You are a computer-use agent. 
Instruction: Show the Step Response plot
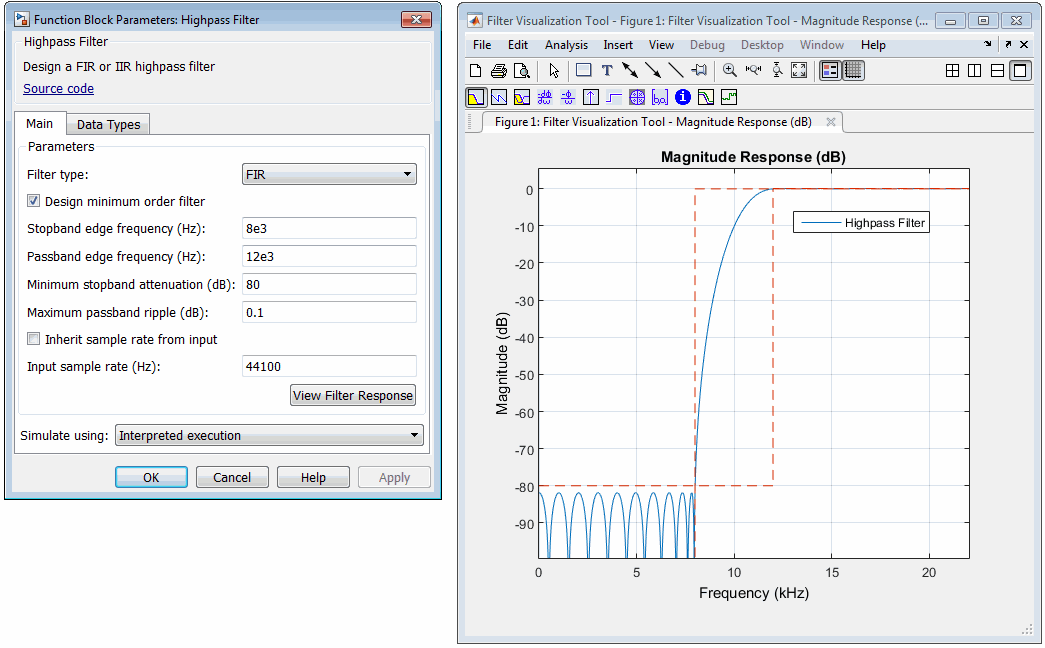614,97
